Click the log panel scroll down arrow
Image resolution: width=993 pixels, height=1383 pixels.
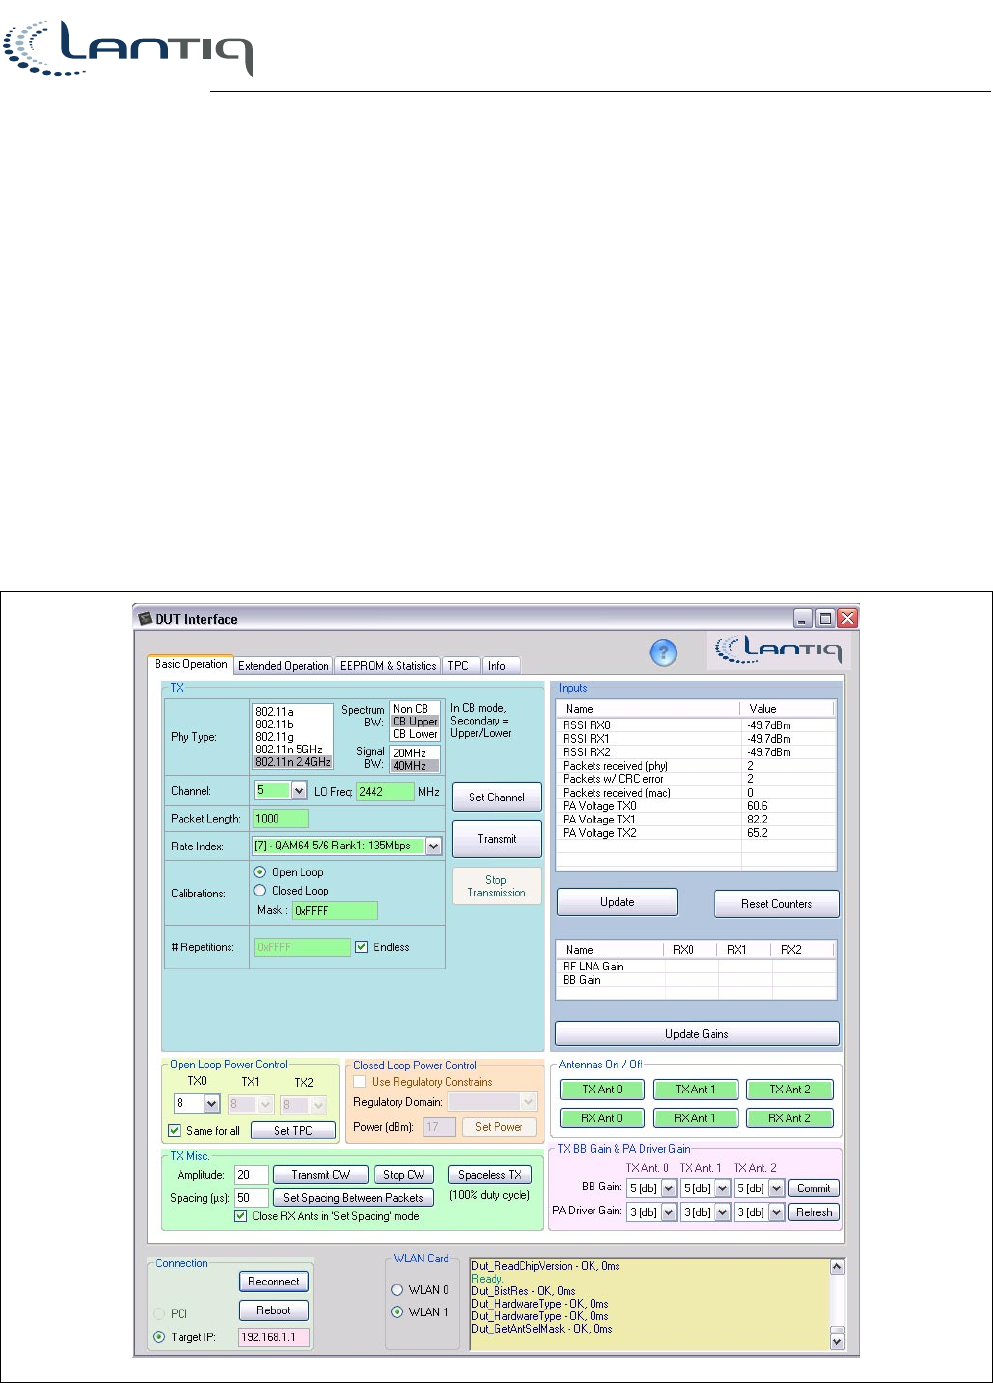(837, 1341)
